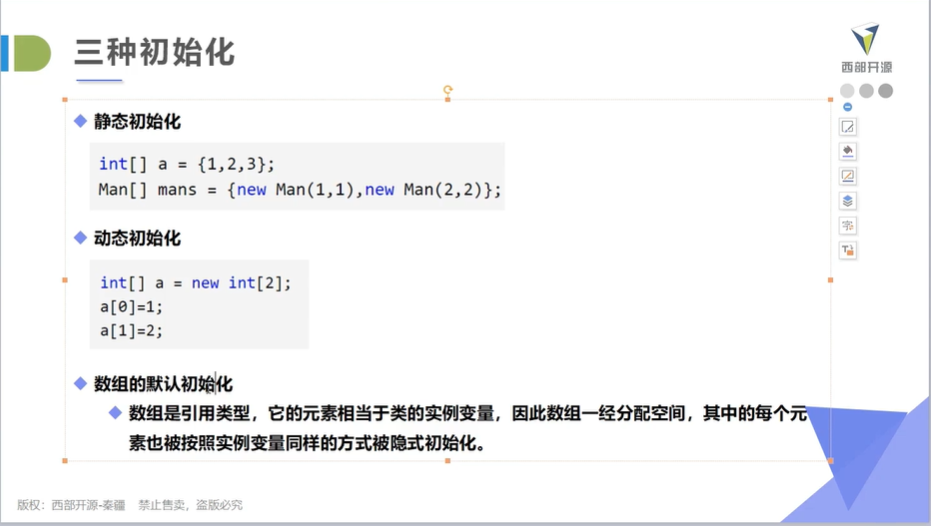Open the shape style quick tool icon
The image size is (931, 526).
click(x=847, y=126)
